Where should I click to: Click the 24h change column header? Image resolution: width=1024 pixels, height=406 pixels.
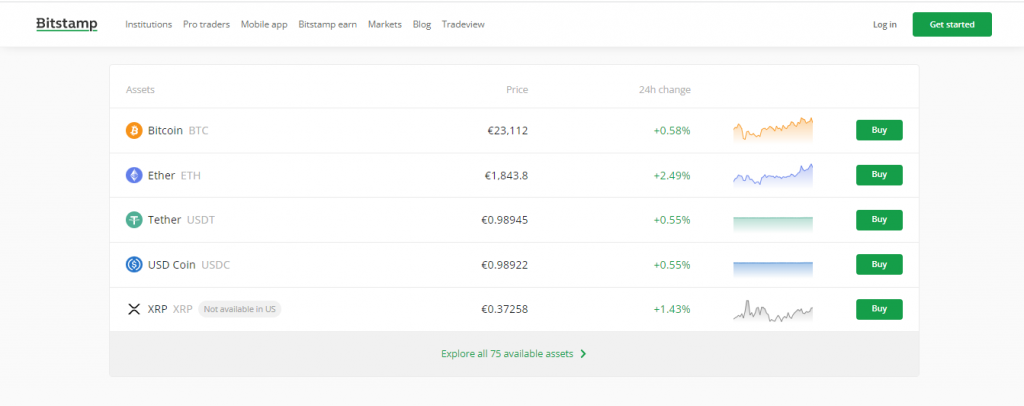pyautogui.click(x=665, y=90)
